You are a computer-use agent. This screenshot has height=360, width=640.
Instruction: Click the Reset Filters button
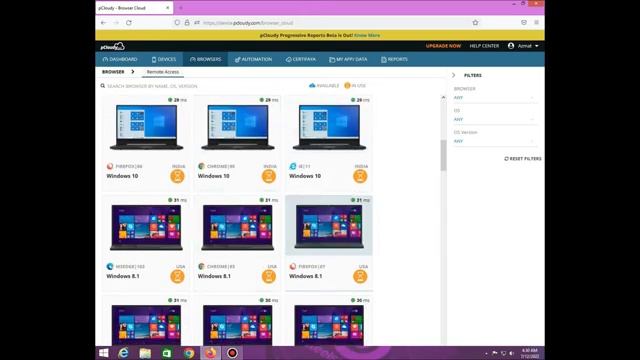click(523, 159)
